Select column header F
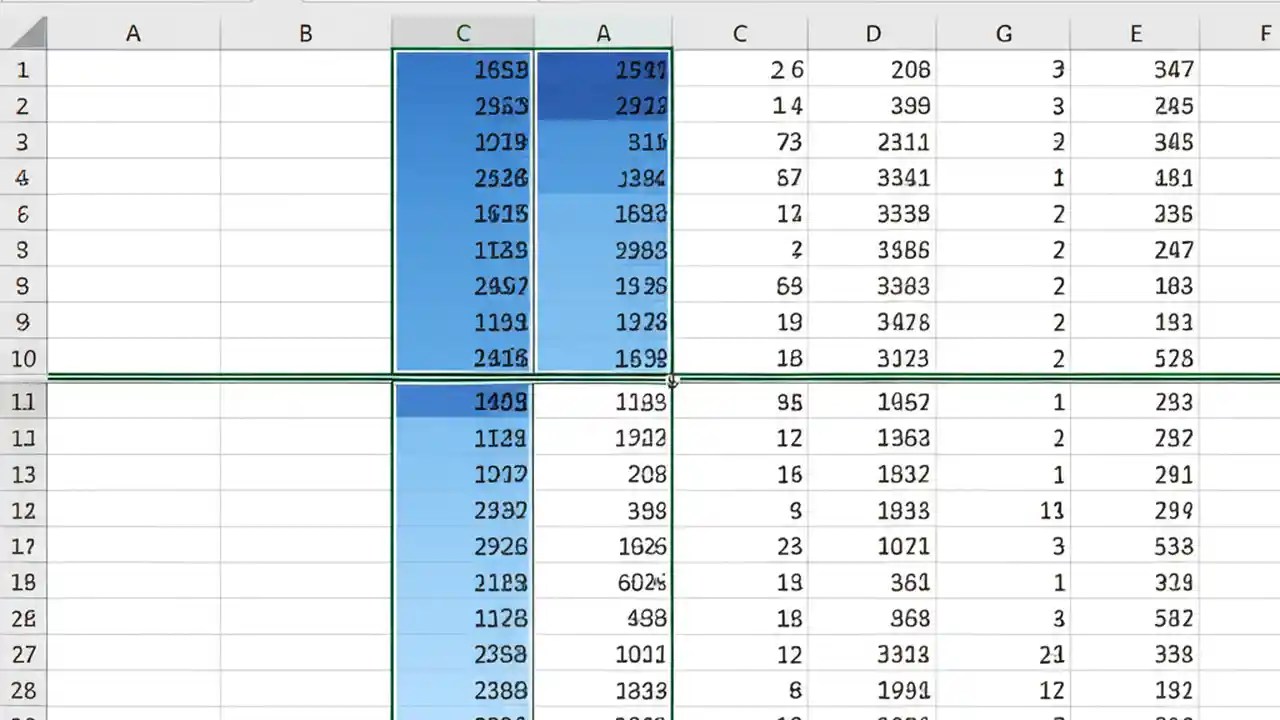This screenshot has height=720, width=1280. 1264,33
